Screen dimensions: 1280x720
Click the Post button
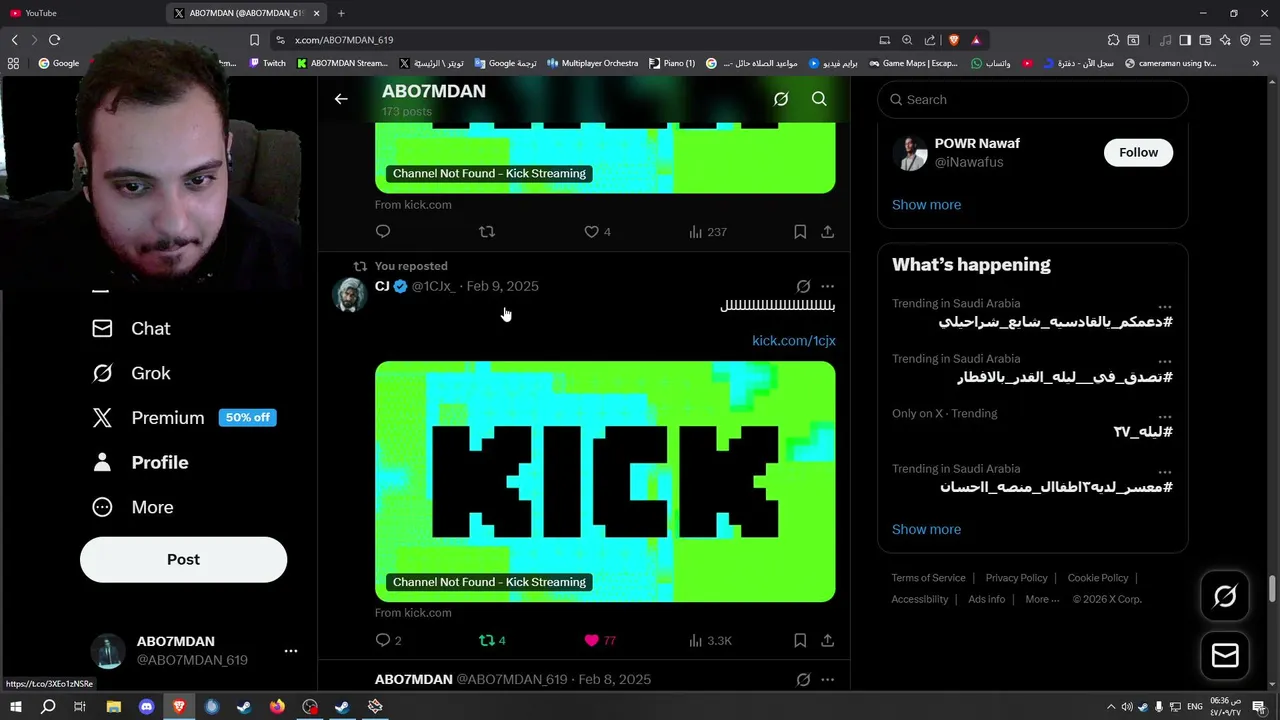[183, 560]
